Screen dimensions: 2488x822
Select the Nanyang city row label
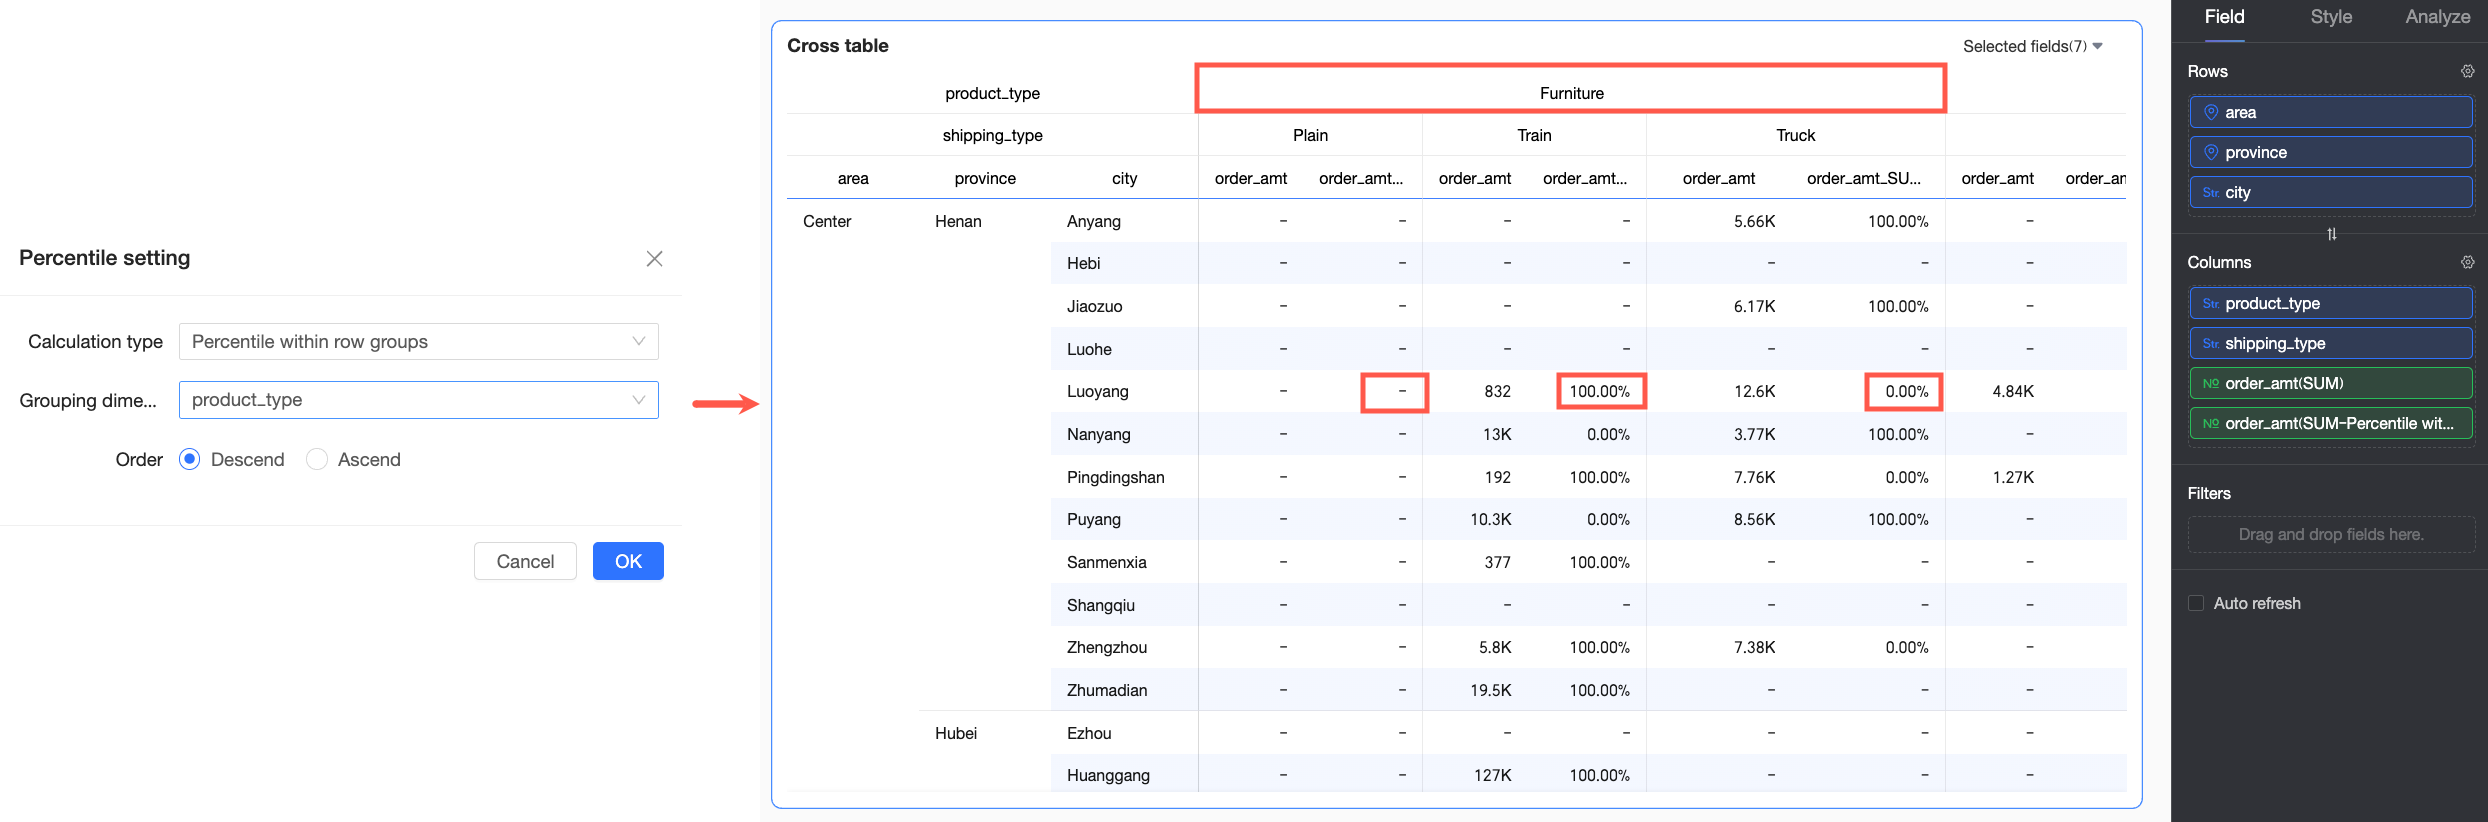click(x=1098, y=435)
